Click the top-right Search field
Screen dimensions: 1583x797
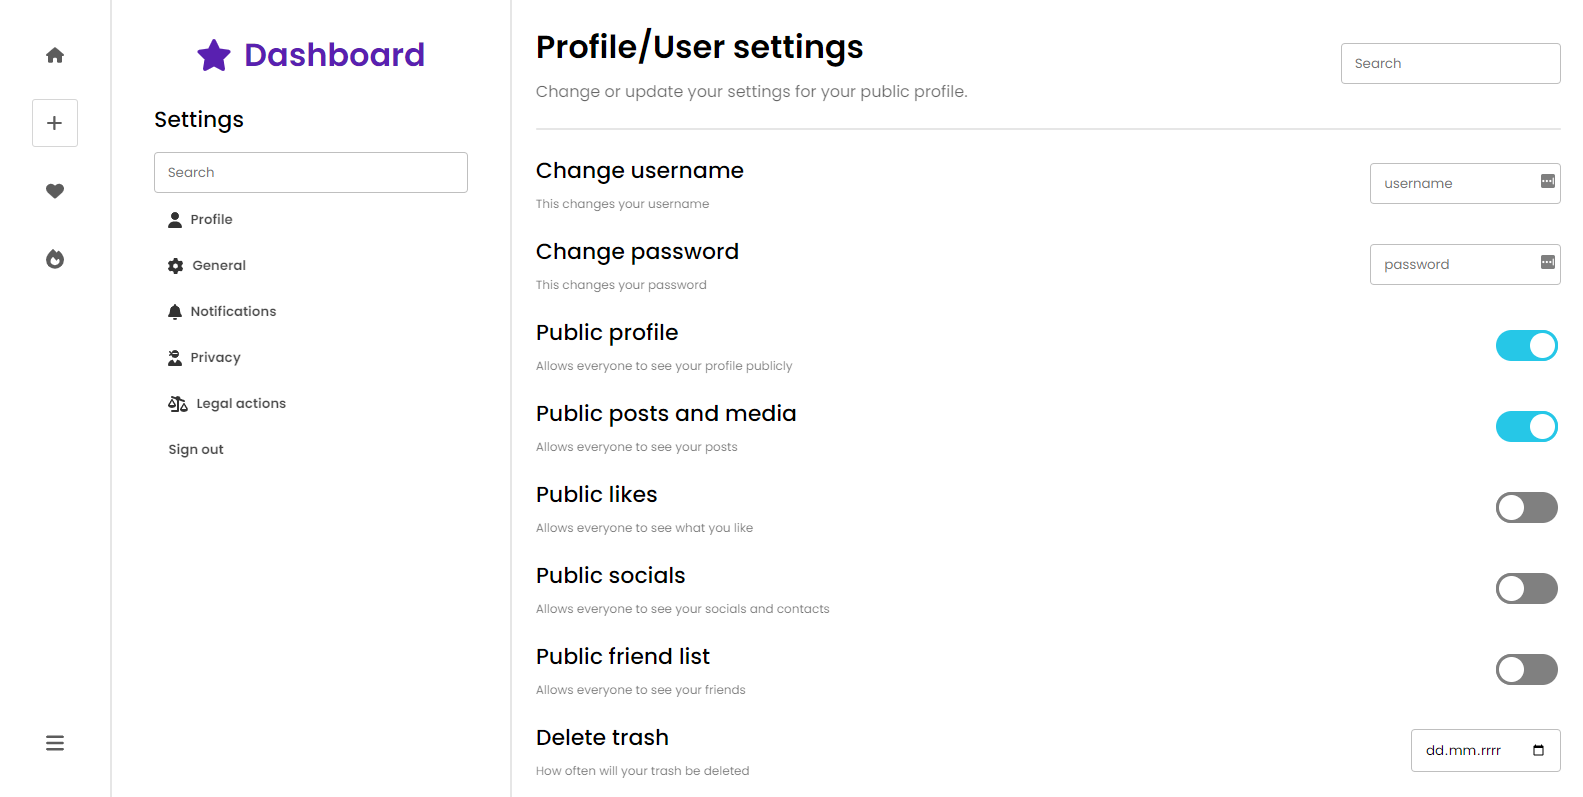pyautogui.click(x=1450, y=63)
